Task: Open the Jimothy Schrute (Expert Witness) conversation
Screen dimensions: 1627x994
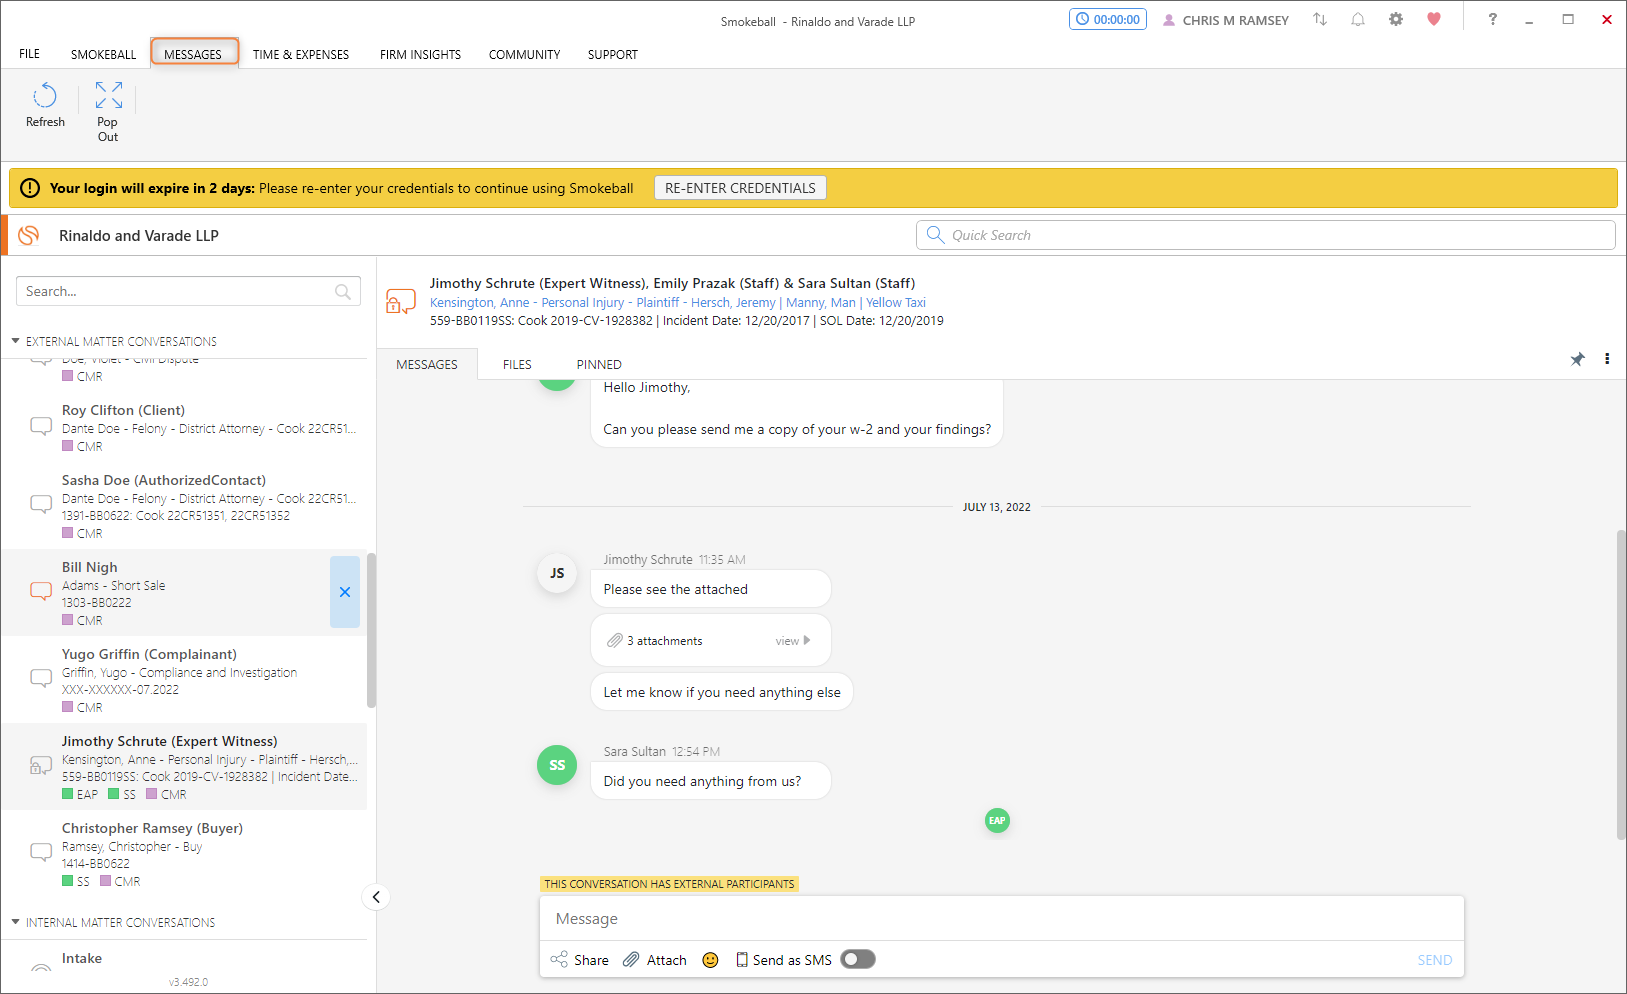Action: point(184,767)
